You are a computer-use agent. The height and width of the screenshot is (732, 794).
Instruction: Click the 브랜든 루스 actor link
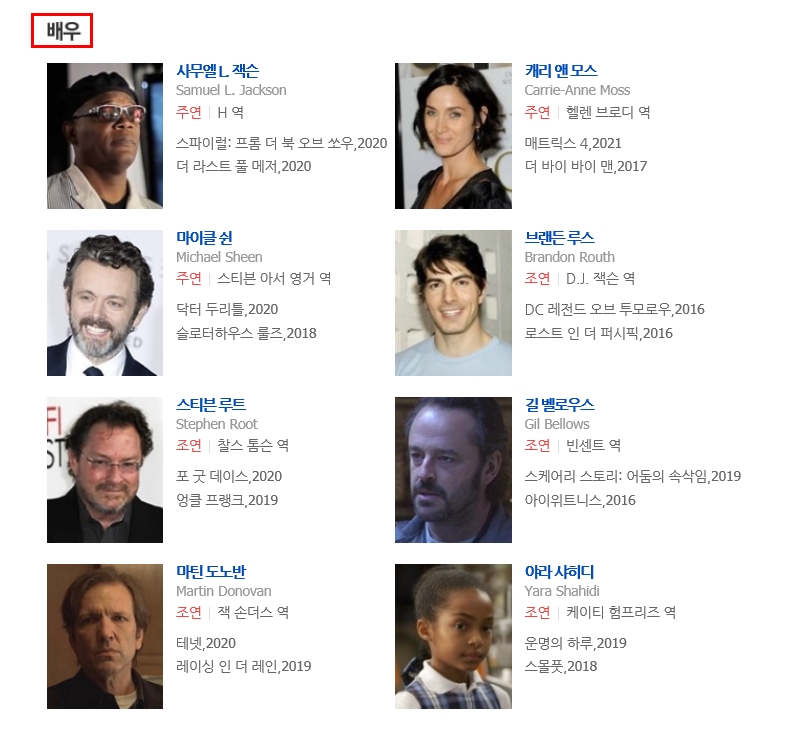click(559, 238)
